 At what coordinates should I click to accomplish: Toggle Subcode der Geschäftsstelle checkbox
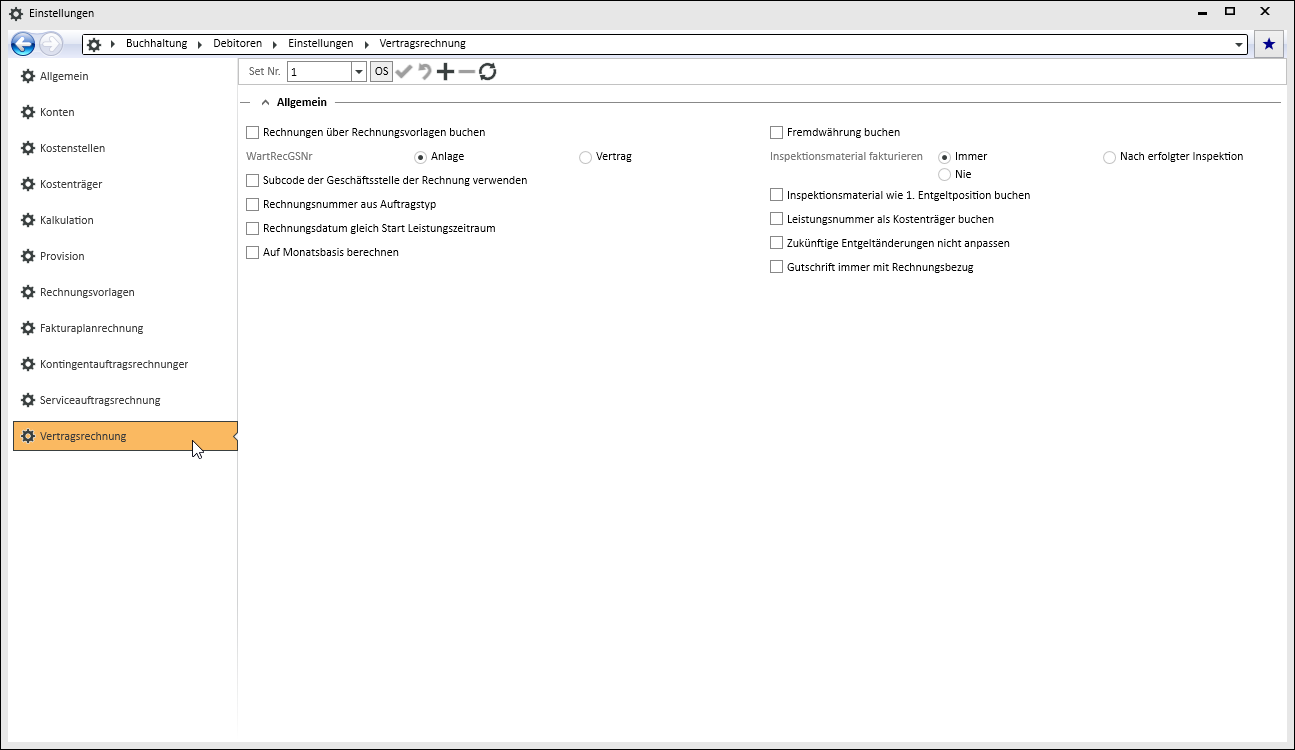tap(252, 180)
